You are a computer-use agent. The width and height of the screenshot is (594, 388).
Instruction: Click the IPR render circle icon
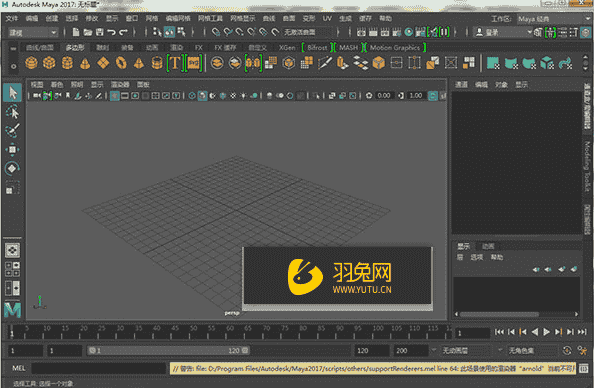(x=409, y=32)
